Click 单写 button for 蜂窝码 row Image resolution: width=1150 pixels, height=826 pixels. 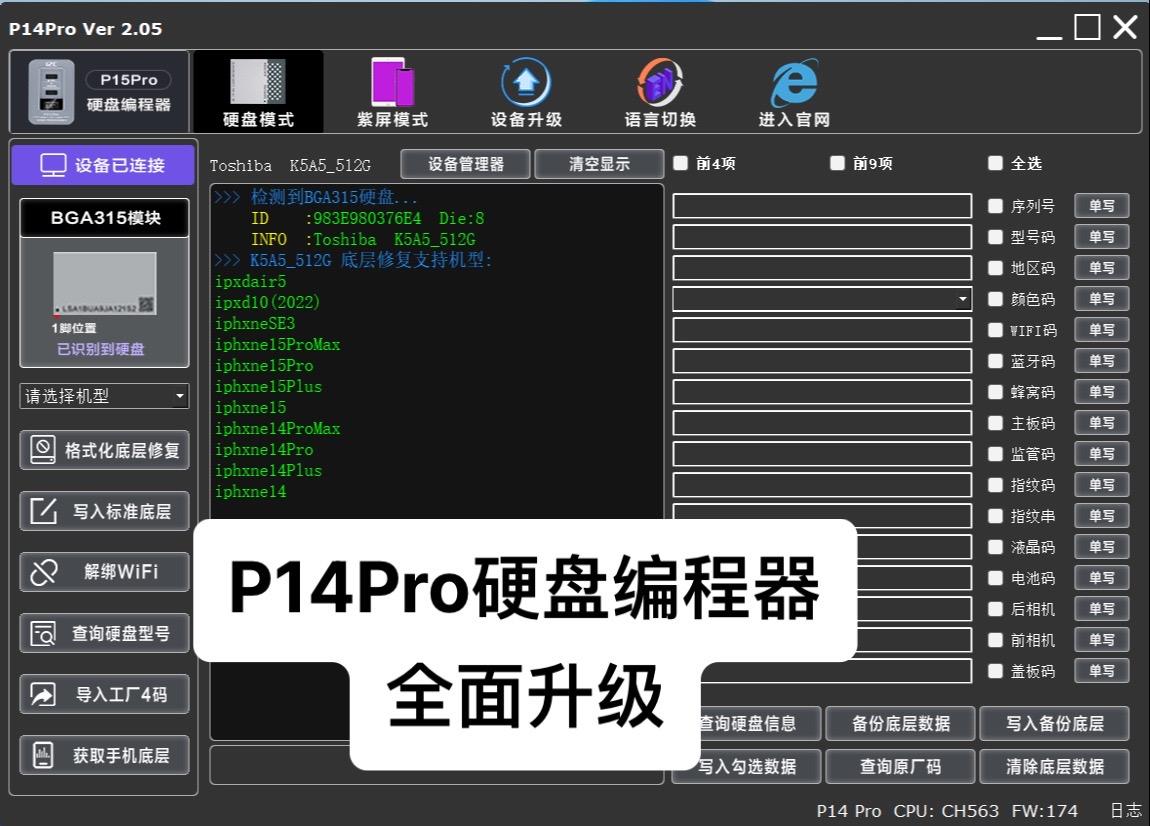point(1102,392)
